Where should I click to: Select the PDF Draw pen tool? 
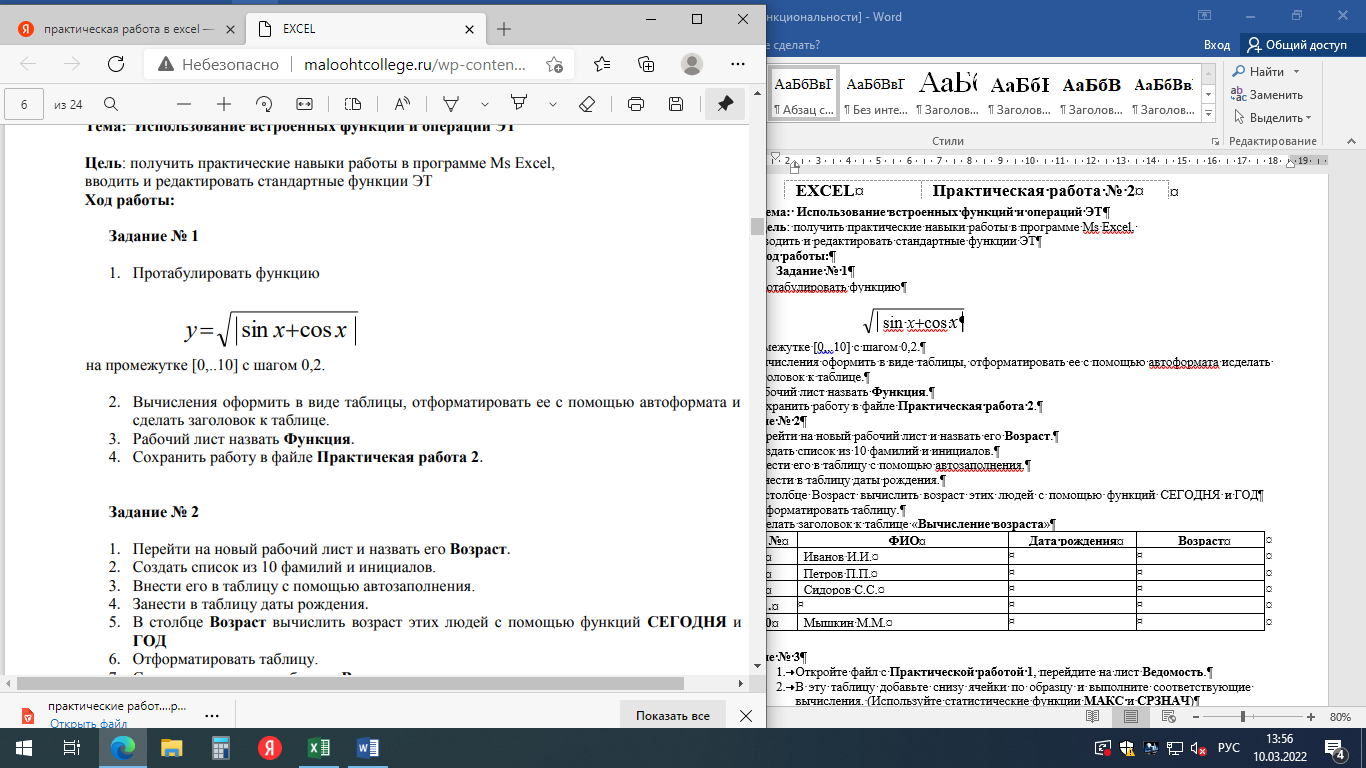(451, 104)
